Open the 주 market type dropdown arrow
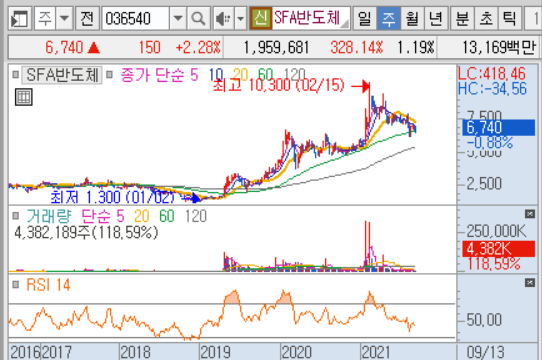This screenshot has height=360, width=542. click(64, 18)
